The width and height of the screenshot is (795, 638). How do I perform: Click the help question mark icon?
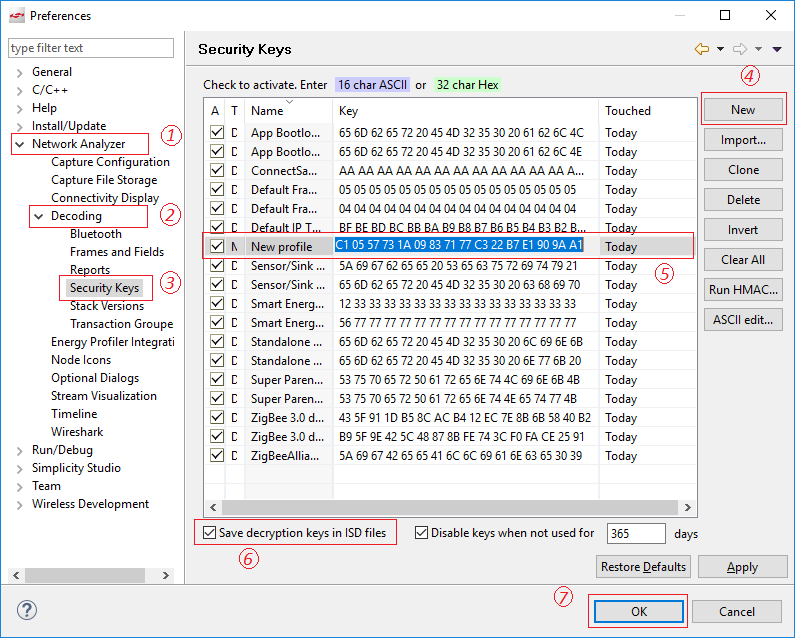coord(27,610)
